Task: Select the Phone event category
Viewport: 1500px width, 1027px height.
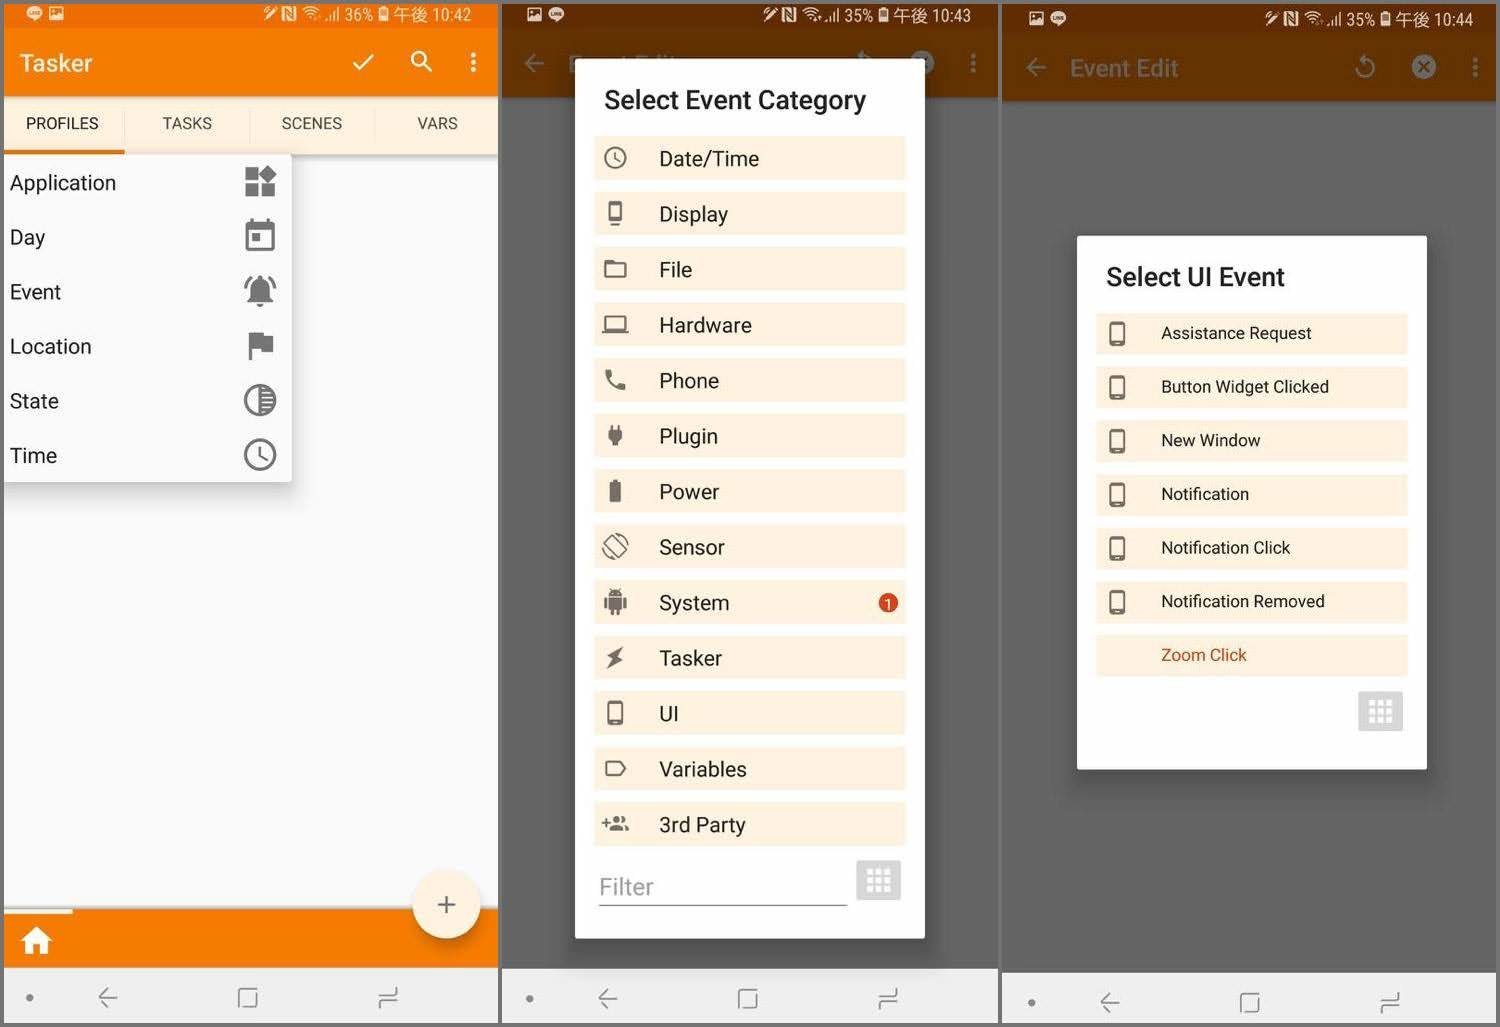Action: (749, 380)
